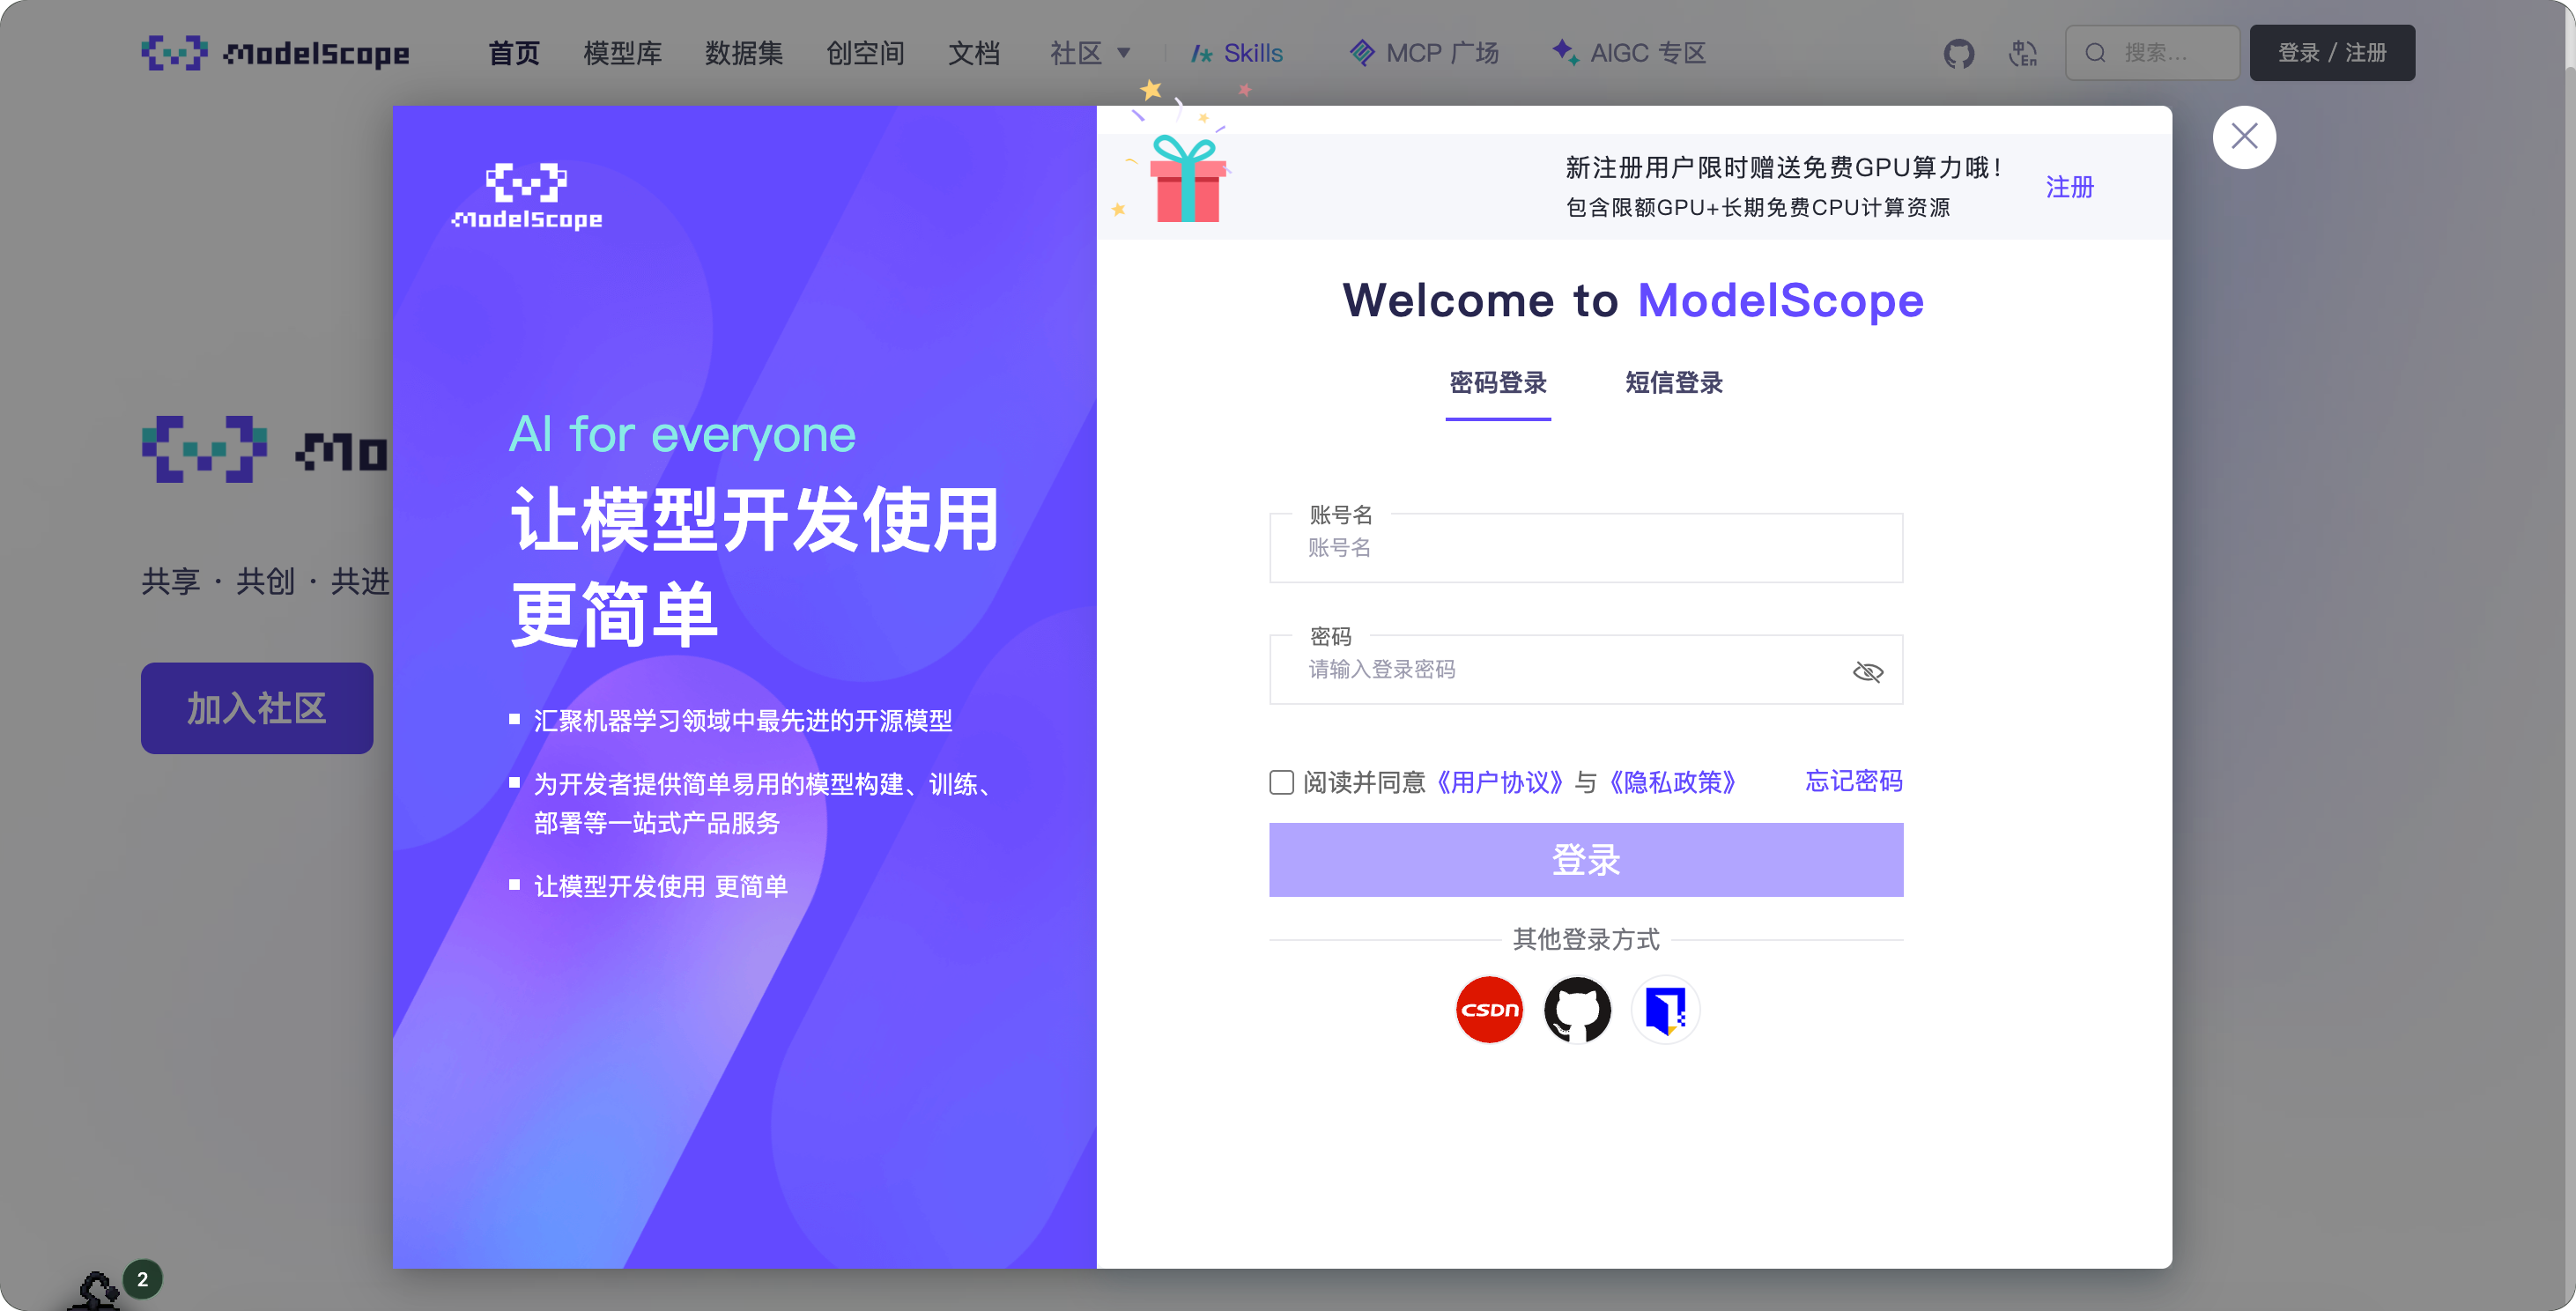Sign in with the CSDN icon
This screenshot has width=2576, height=1311.
tap(1488, 1009)
